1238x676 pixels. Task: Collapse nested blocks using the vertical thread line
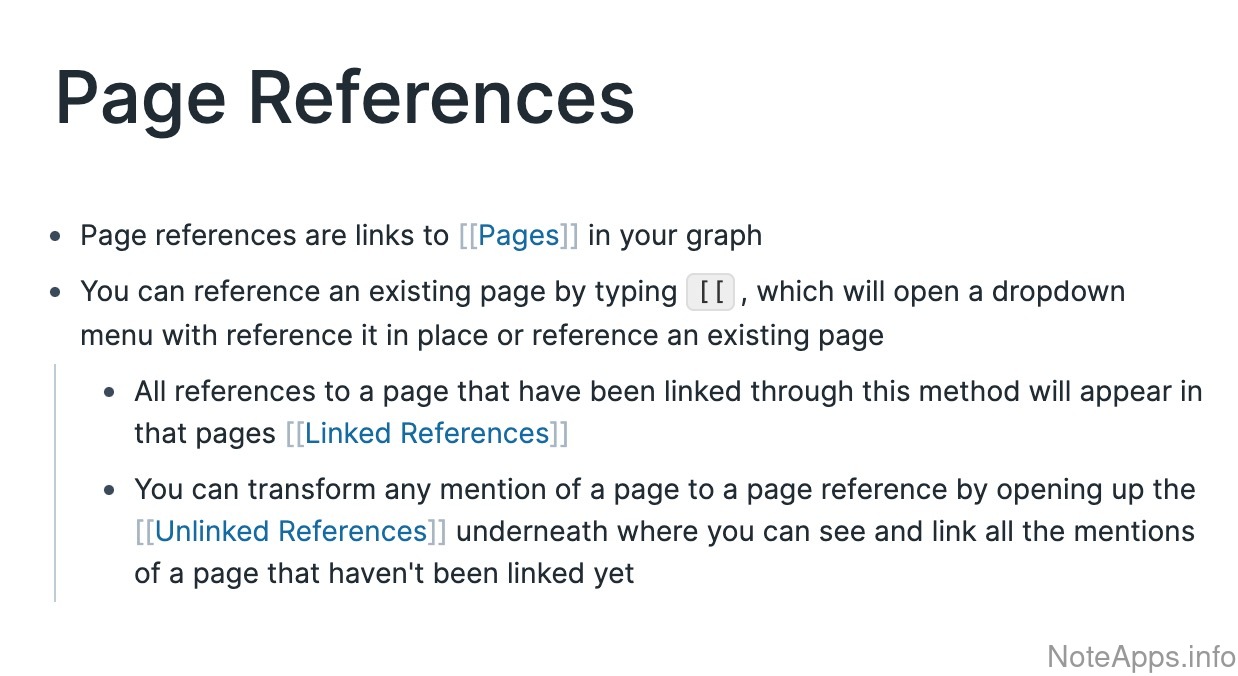pos(55,482)
